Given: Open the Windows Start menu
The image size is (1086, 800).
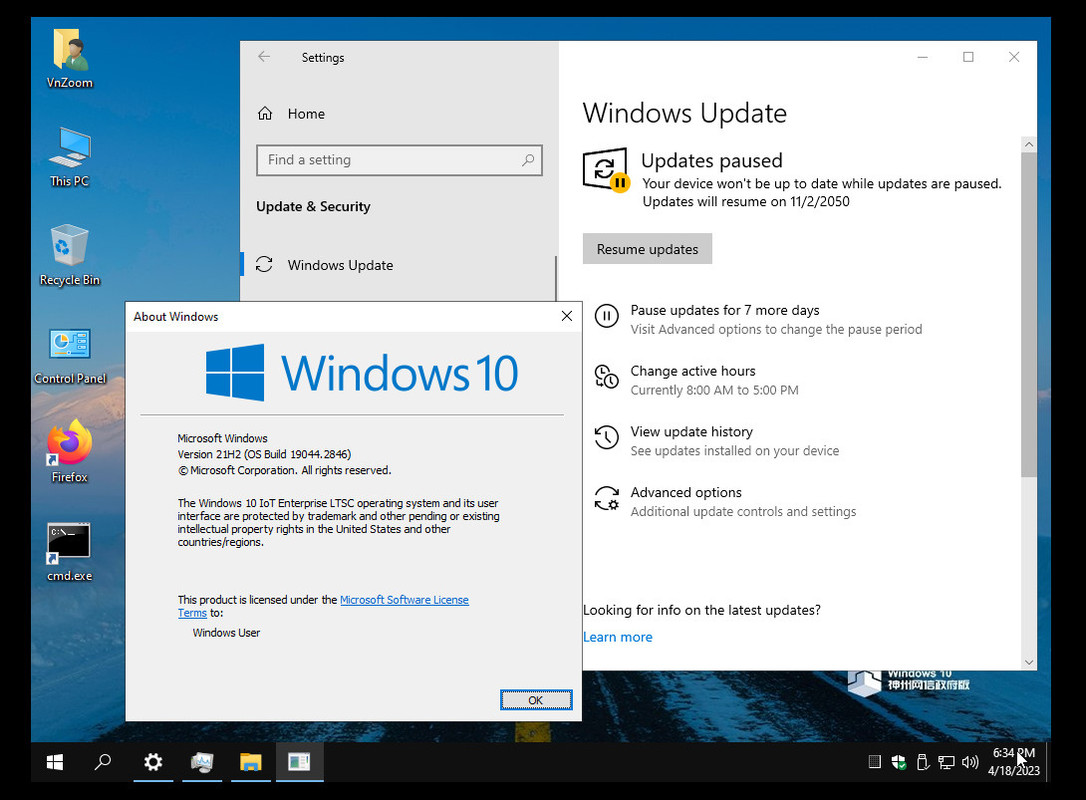Looking at the screenshot, I should coord(55,762).
